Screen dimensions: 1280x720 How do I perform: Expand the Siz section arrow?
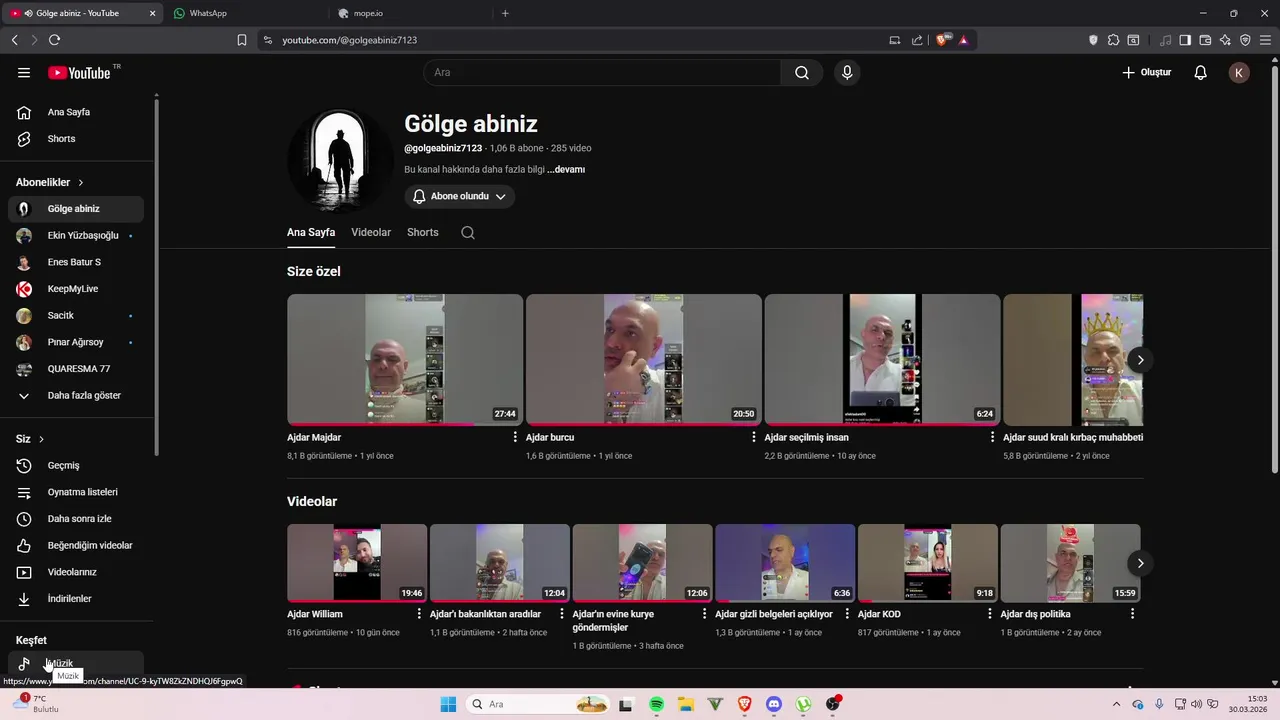tap(41, 439)
